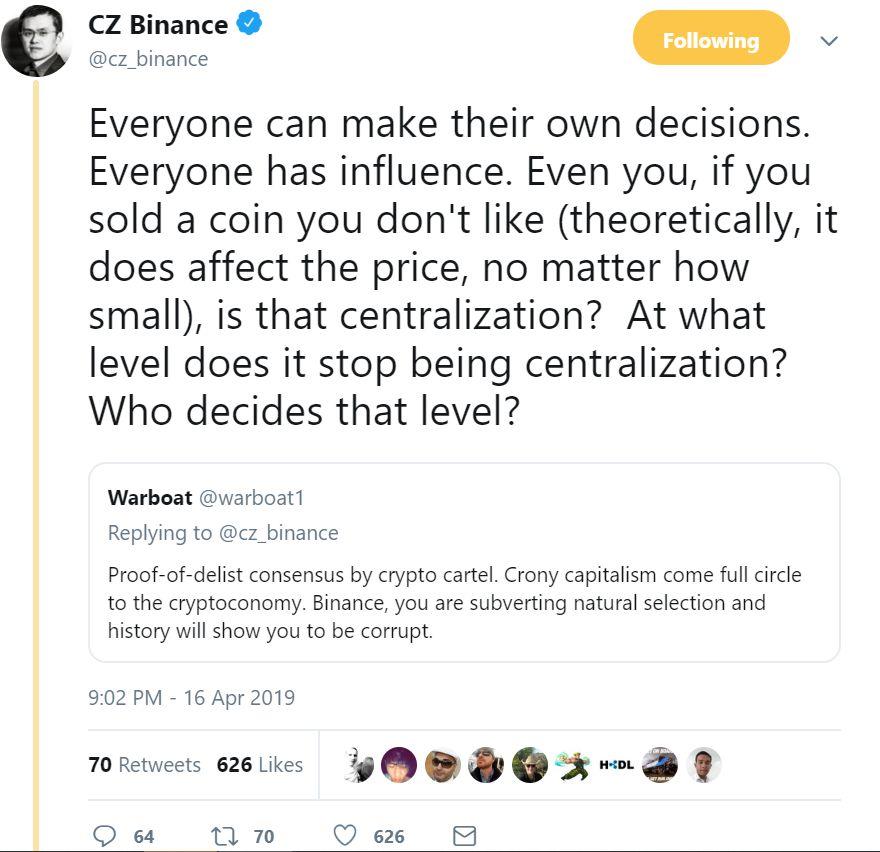Expand the tweet options chevron

click(829, 41)
